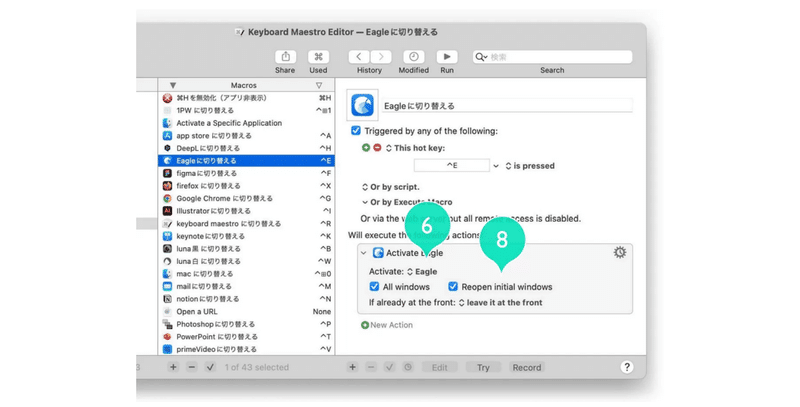Select 'app store に切り替える' macro
The height and width of the screenshot is (407, 800).
(246, 136)
